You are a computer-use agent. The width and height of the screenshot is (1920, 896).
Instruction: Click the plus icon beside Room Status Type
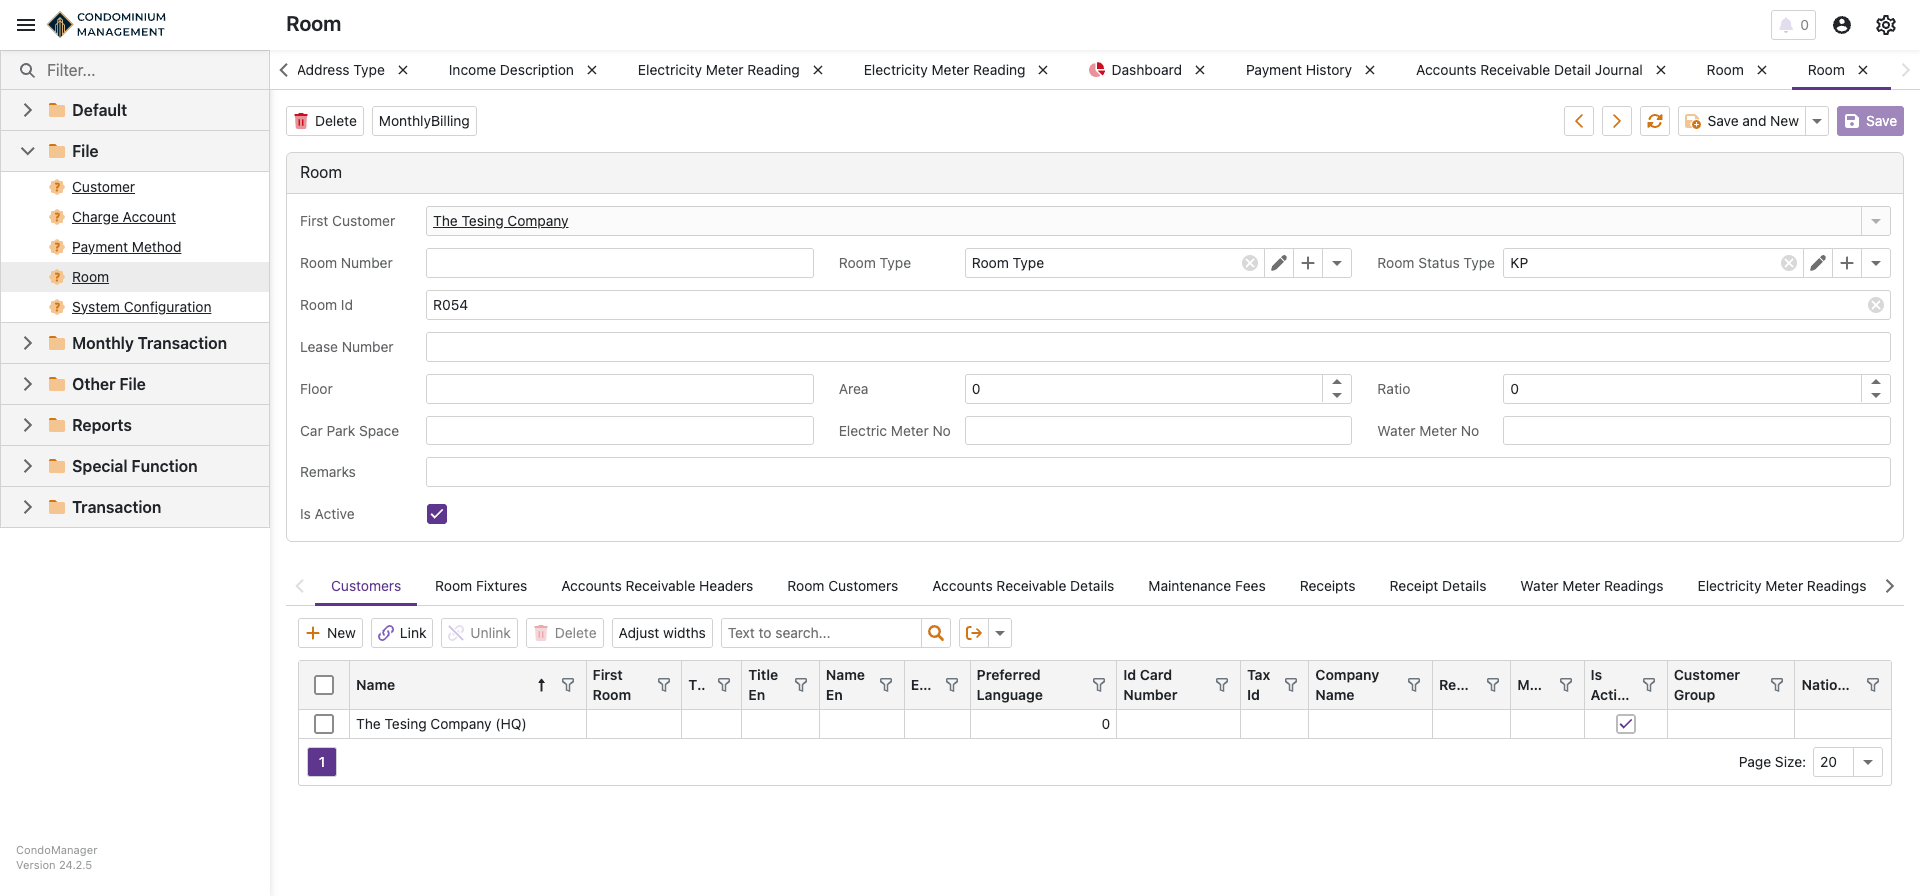[1847, 263]
